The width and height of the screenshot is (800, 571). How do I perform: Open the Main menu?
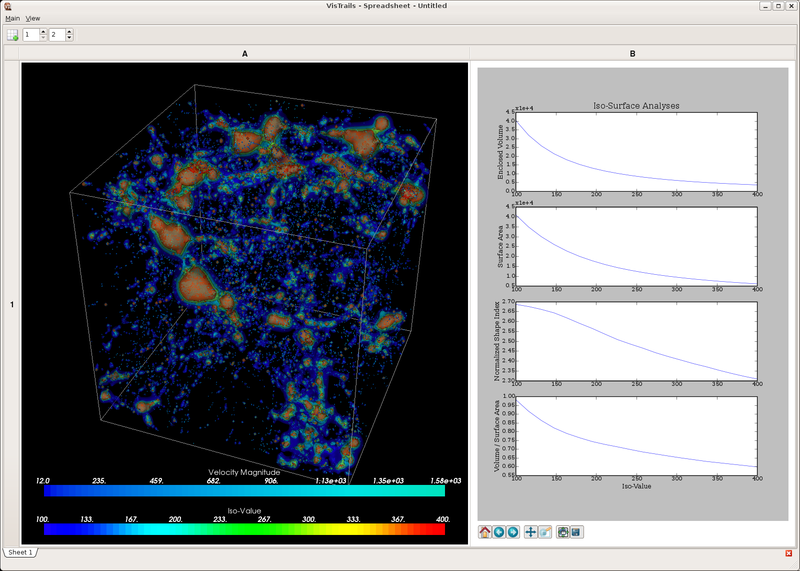[x=12, y=18]
